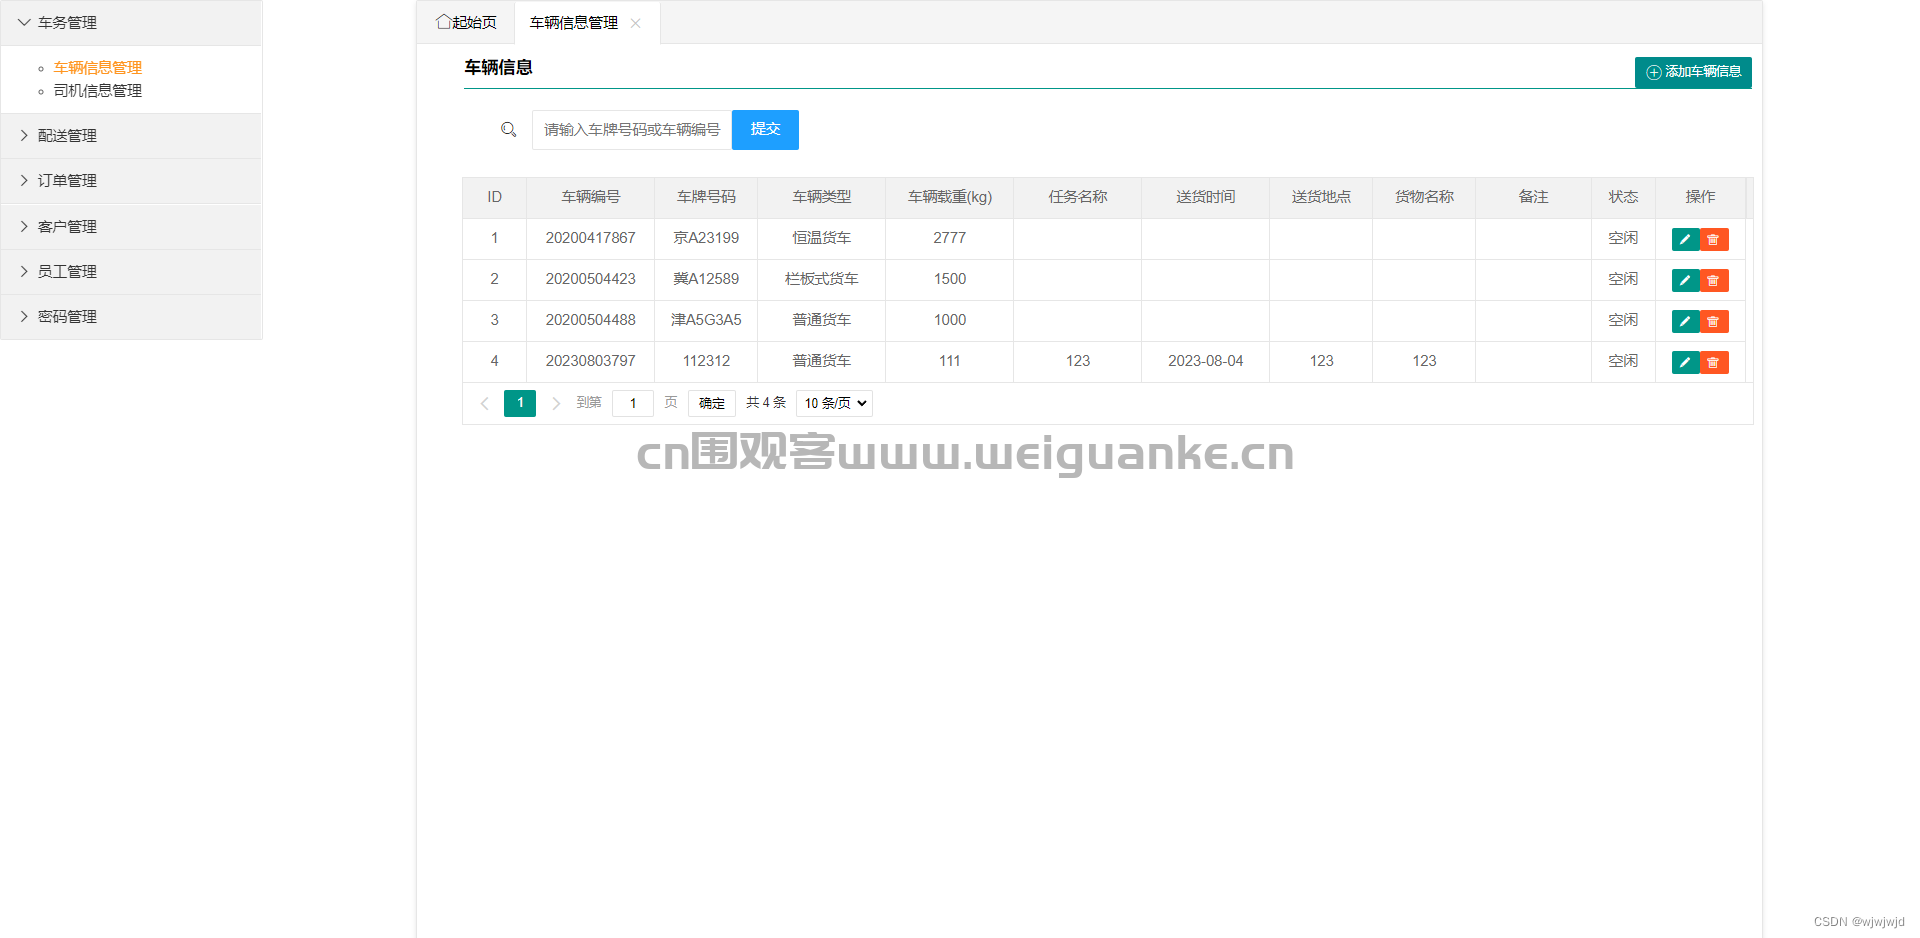
Task: Expand the 配送管理 sidebar section
Action: point(131,135)
